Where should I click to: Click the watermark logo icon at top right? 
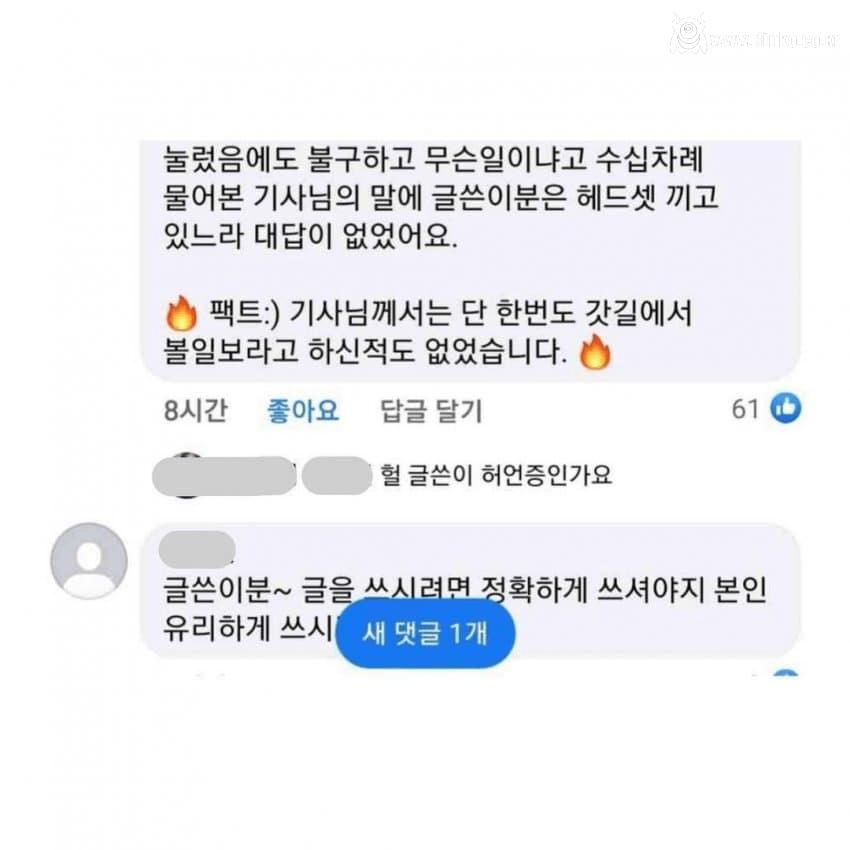tap(687, 34)
